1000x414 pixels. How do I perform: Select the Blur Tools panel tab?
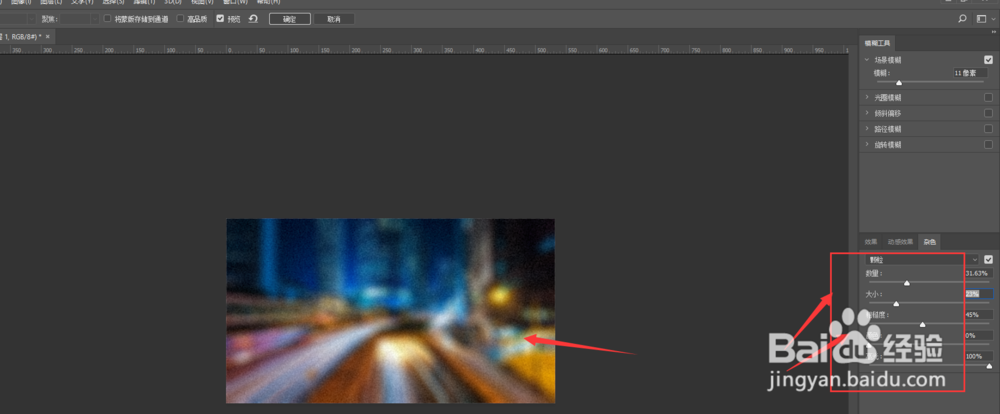pyautogui.click(x=878, y=43)
